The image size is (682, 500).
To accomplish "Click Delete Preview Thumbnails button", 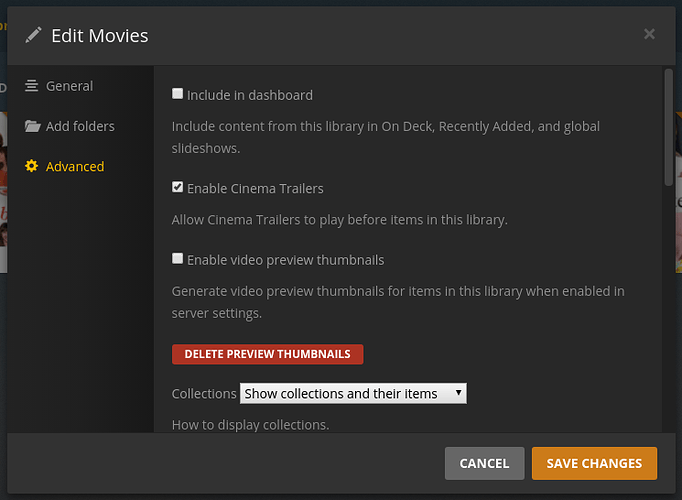I will click(267, 354).
